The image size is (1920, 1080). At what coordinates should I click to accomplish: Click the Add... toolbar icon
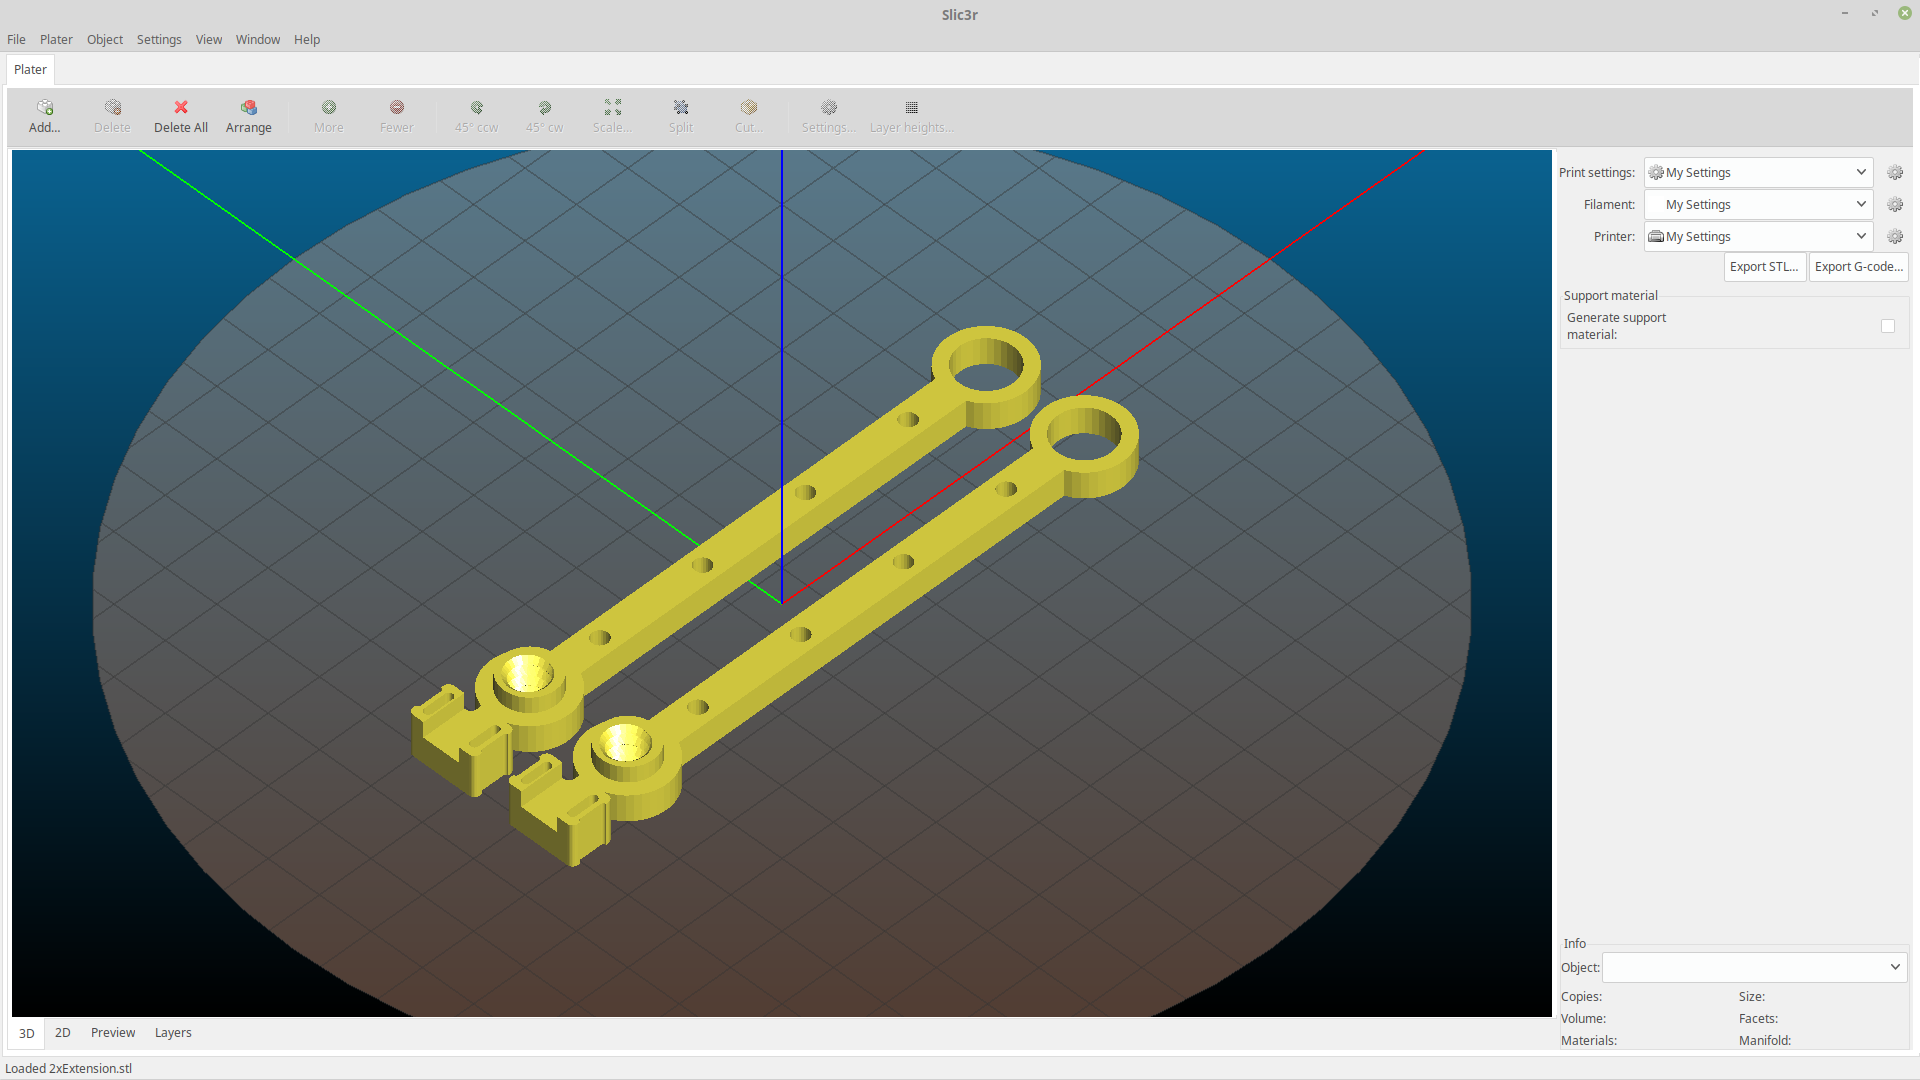click(x=45, y=107)
